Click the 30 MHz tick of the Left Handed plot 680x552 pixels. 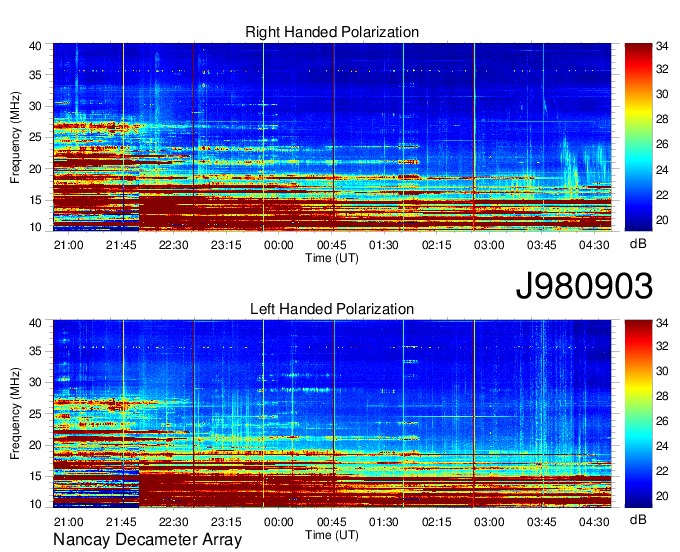click(x=35, y=382)
